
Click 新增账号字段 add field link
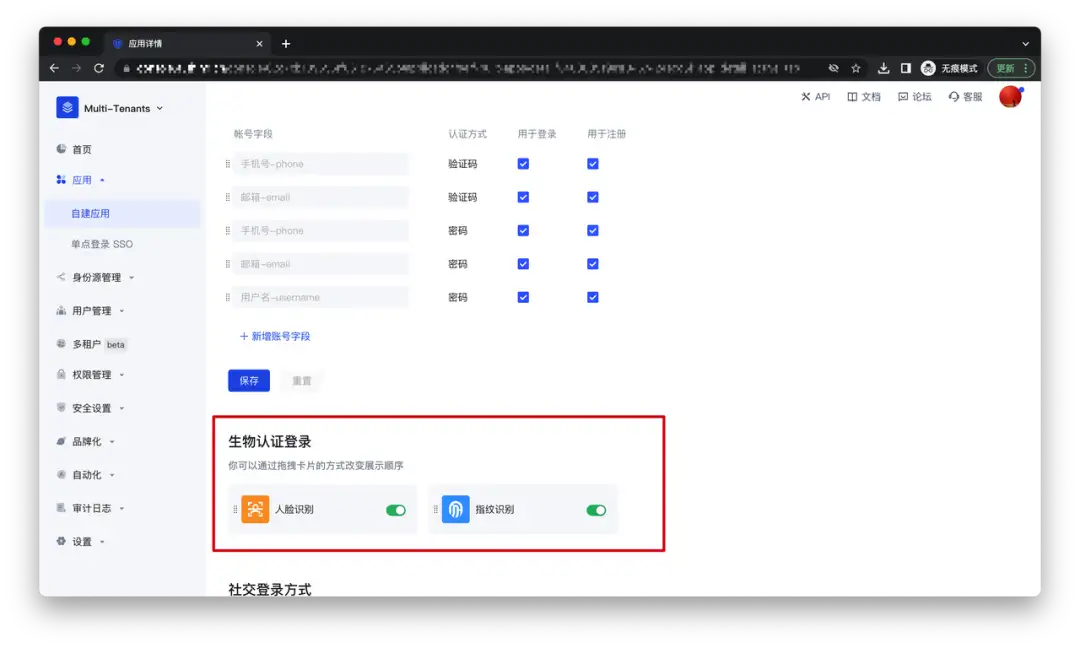(x=275, y=337)
